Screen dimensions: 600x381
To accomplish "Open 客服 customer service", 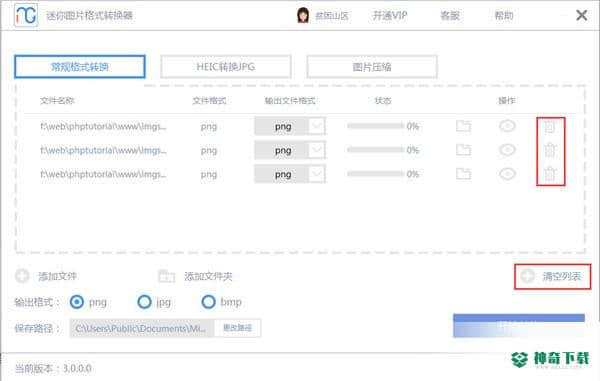I will coord(450,15).
